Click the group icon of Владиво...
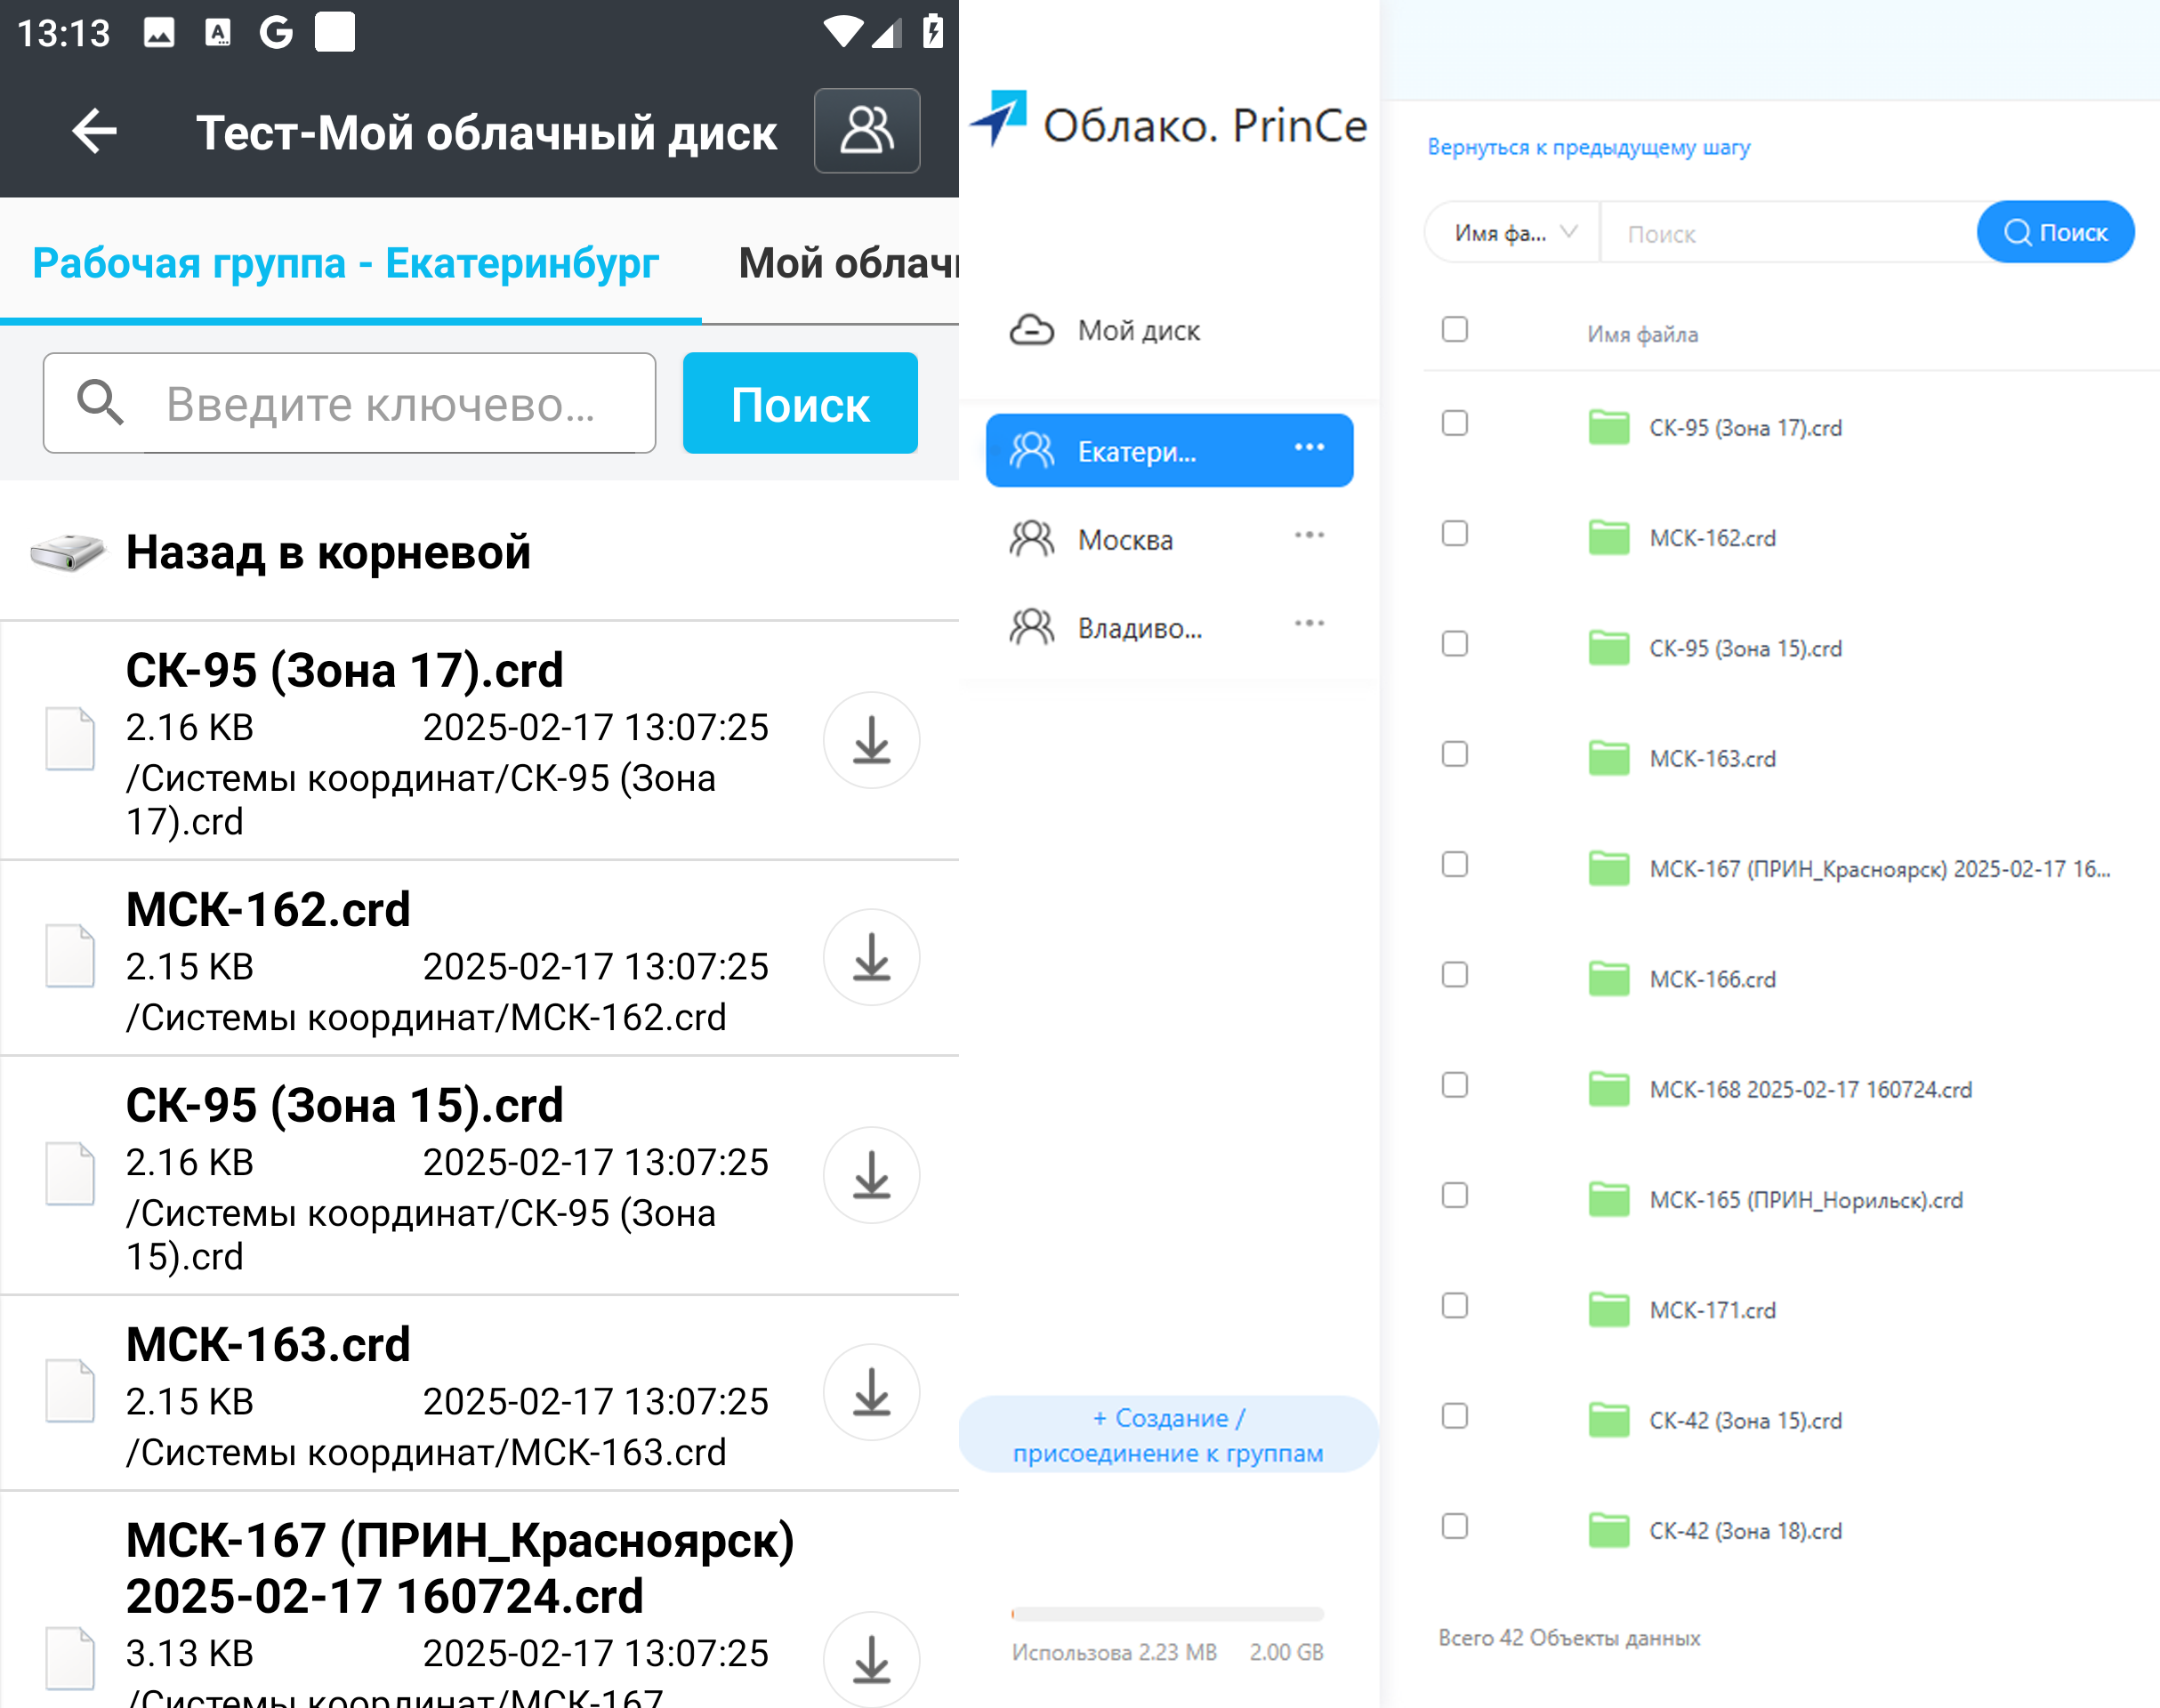2160x1708 pixels. (1031, 627)
